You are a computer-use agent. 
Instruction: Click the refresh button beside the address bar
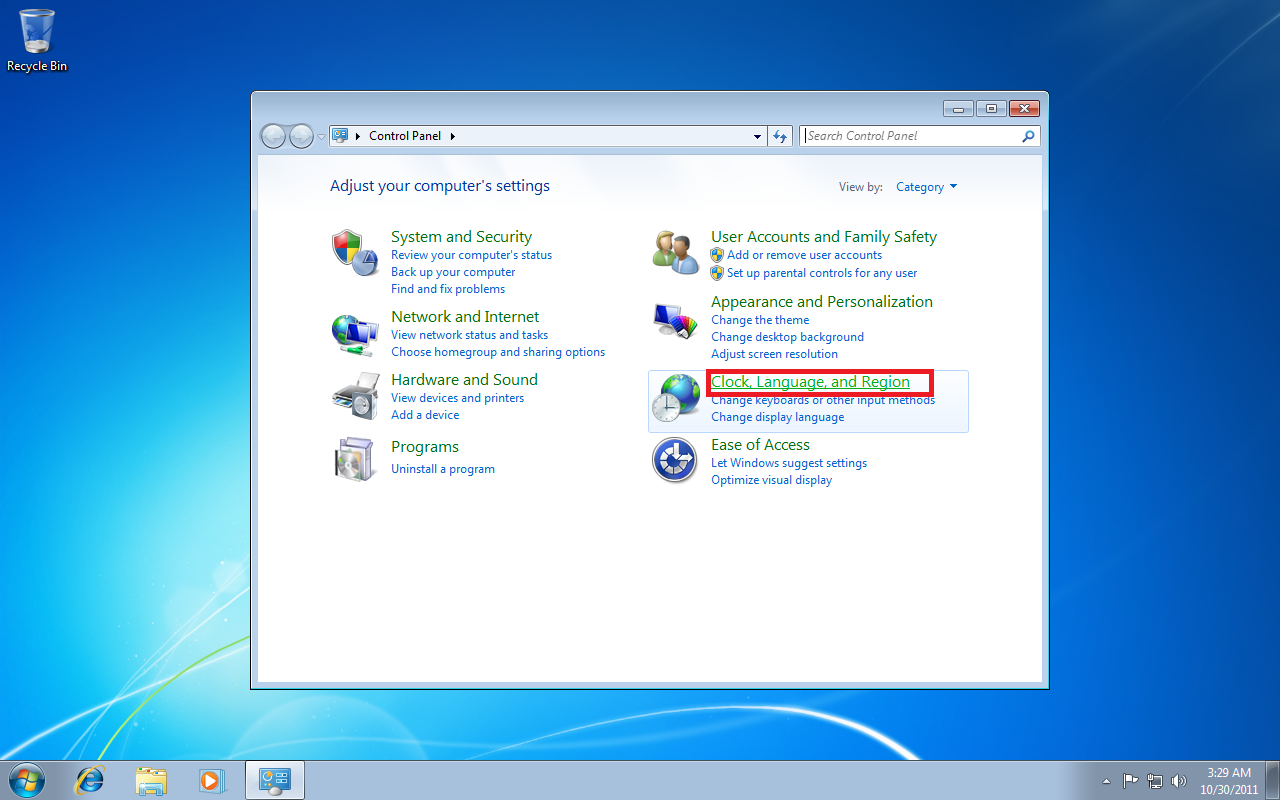(x=781, y=136)
